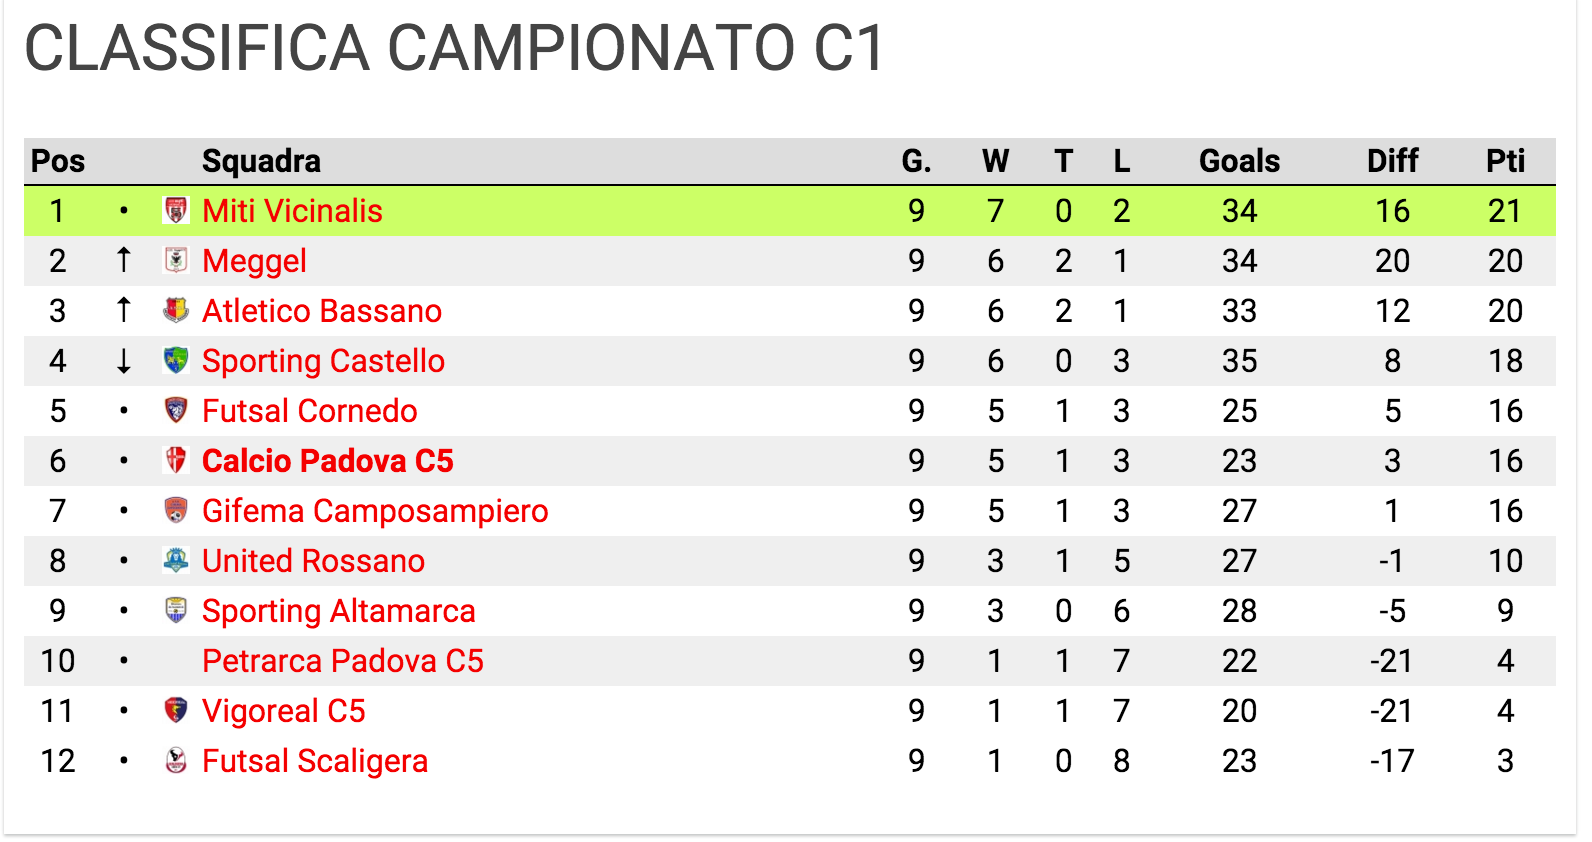Open the Meggel team link

click(254, 261)
